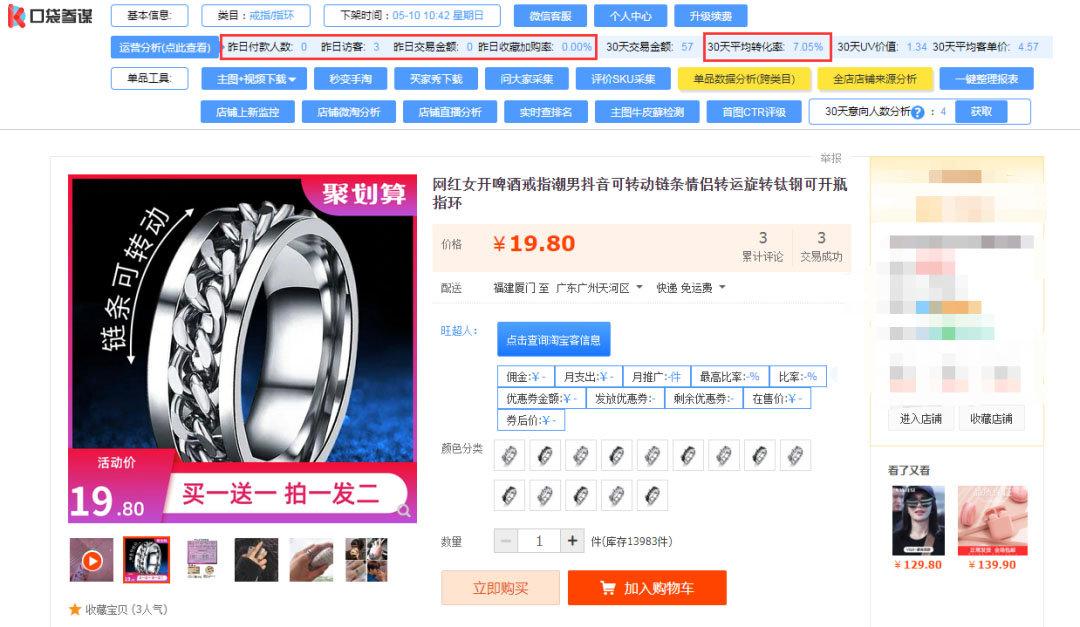Viewport: 1080px width, 627px height.
Task: Increase quantity with the plus button
Action: (x=572, y=542)
